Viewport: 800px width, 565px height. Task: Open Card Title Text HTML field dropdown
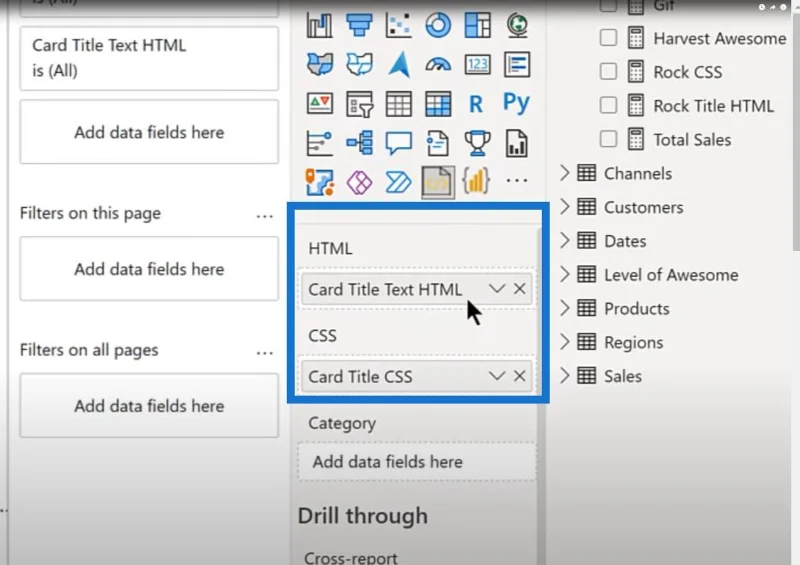(496, 289)
